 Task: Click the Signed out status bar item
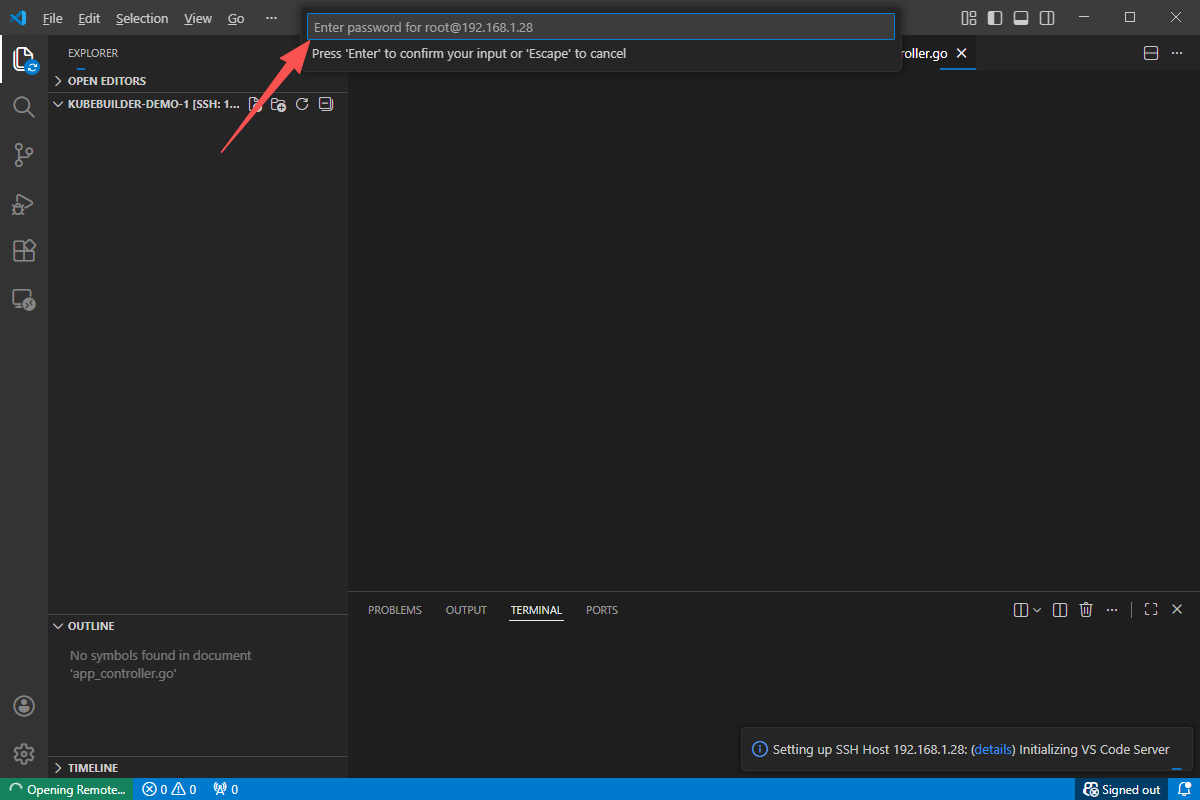tap(1122, 789)
